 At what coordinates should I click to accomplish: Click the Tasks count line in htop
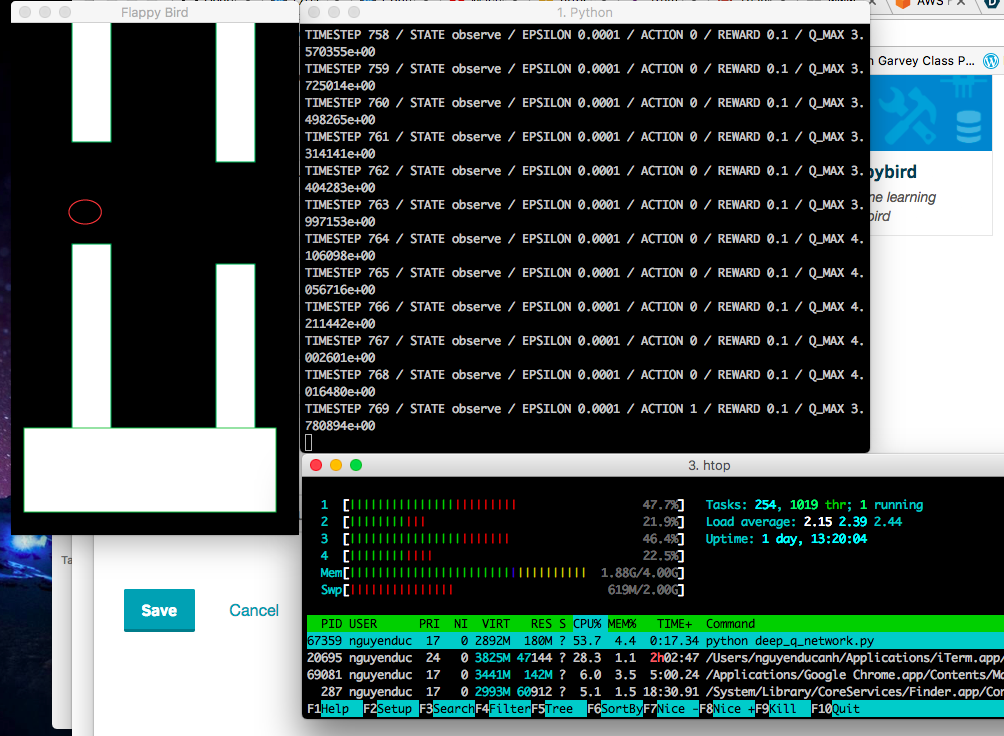coord(814,505)
